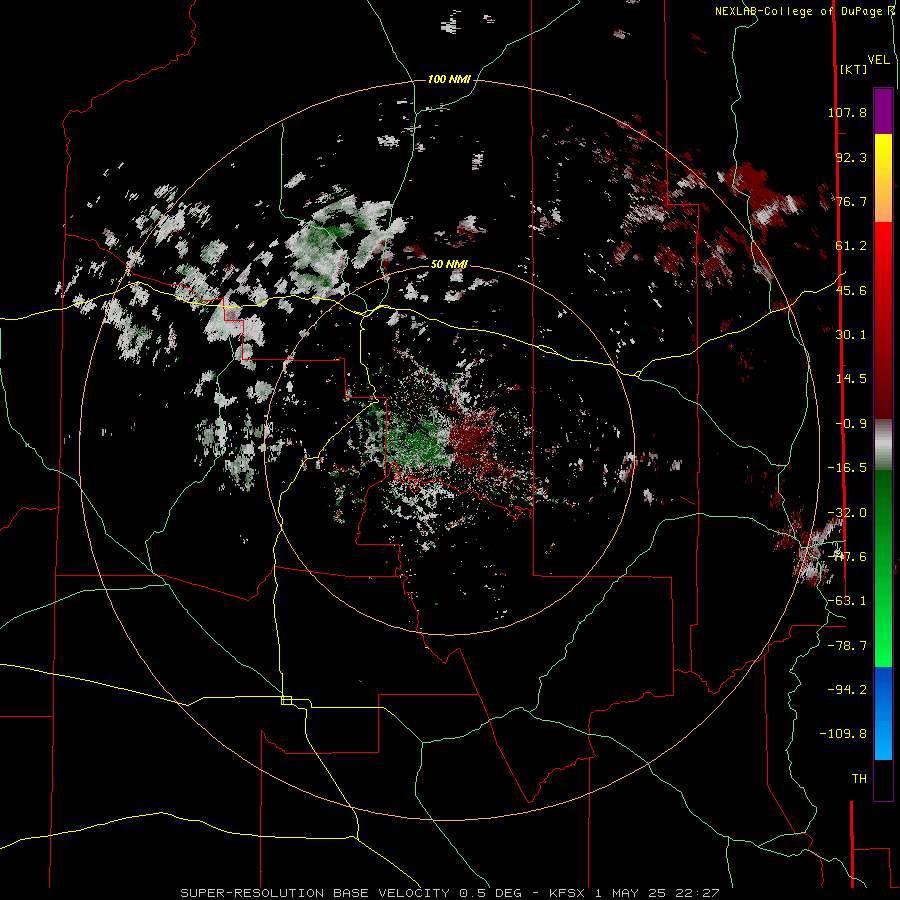Click the 30.1 velocity scale value
The width and height of the screenshot is (900, 900).
tap(851, 335)
